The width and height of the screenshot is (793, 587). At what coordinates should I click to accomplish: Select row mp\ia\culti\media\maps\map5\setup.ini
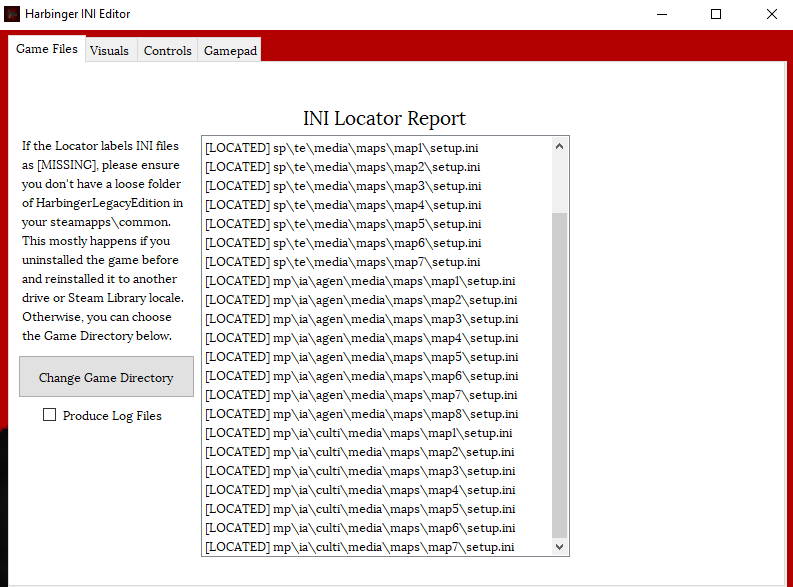click(377, 509)
